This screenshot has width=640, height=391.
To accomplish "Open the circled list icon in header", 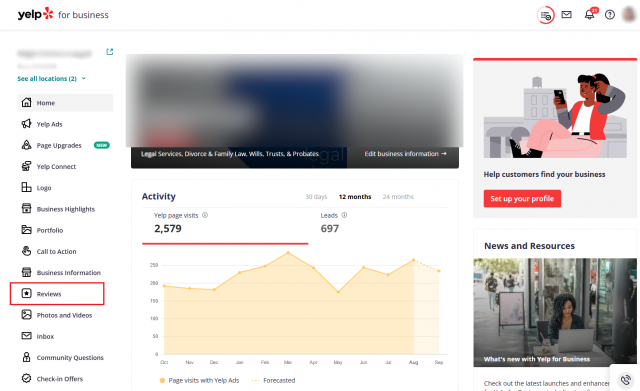I will [x=545, y=16].
